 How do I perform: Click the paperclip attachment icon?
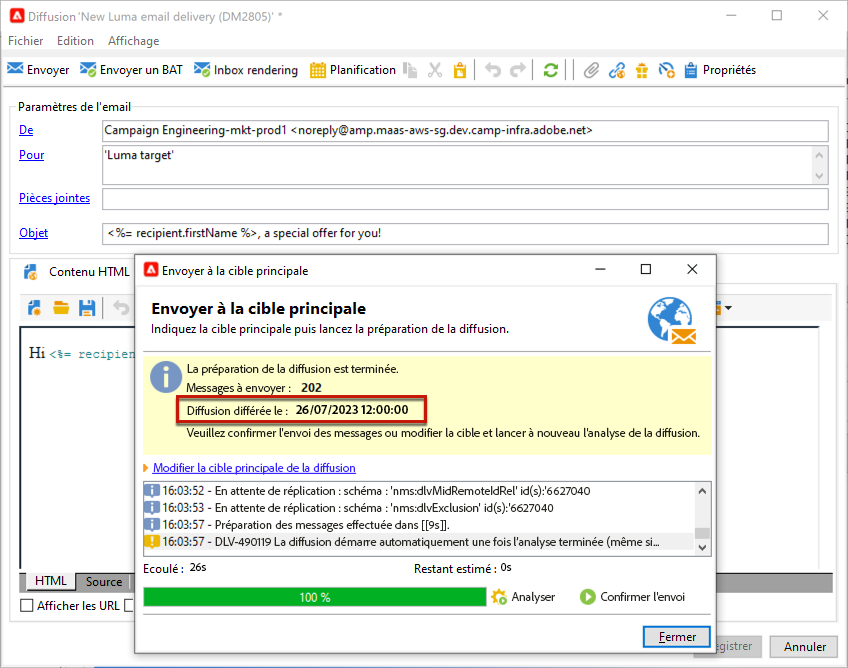coord(591,70)
